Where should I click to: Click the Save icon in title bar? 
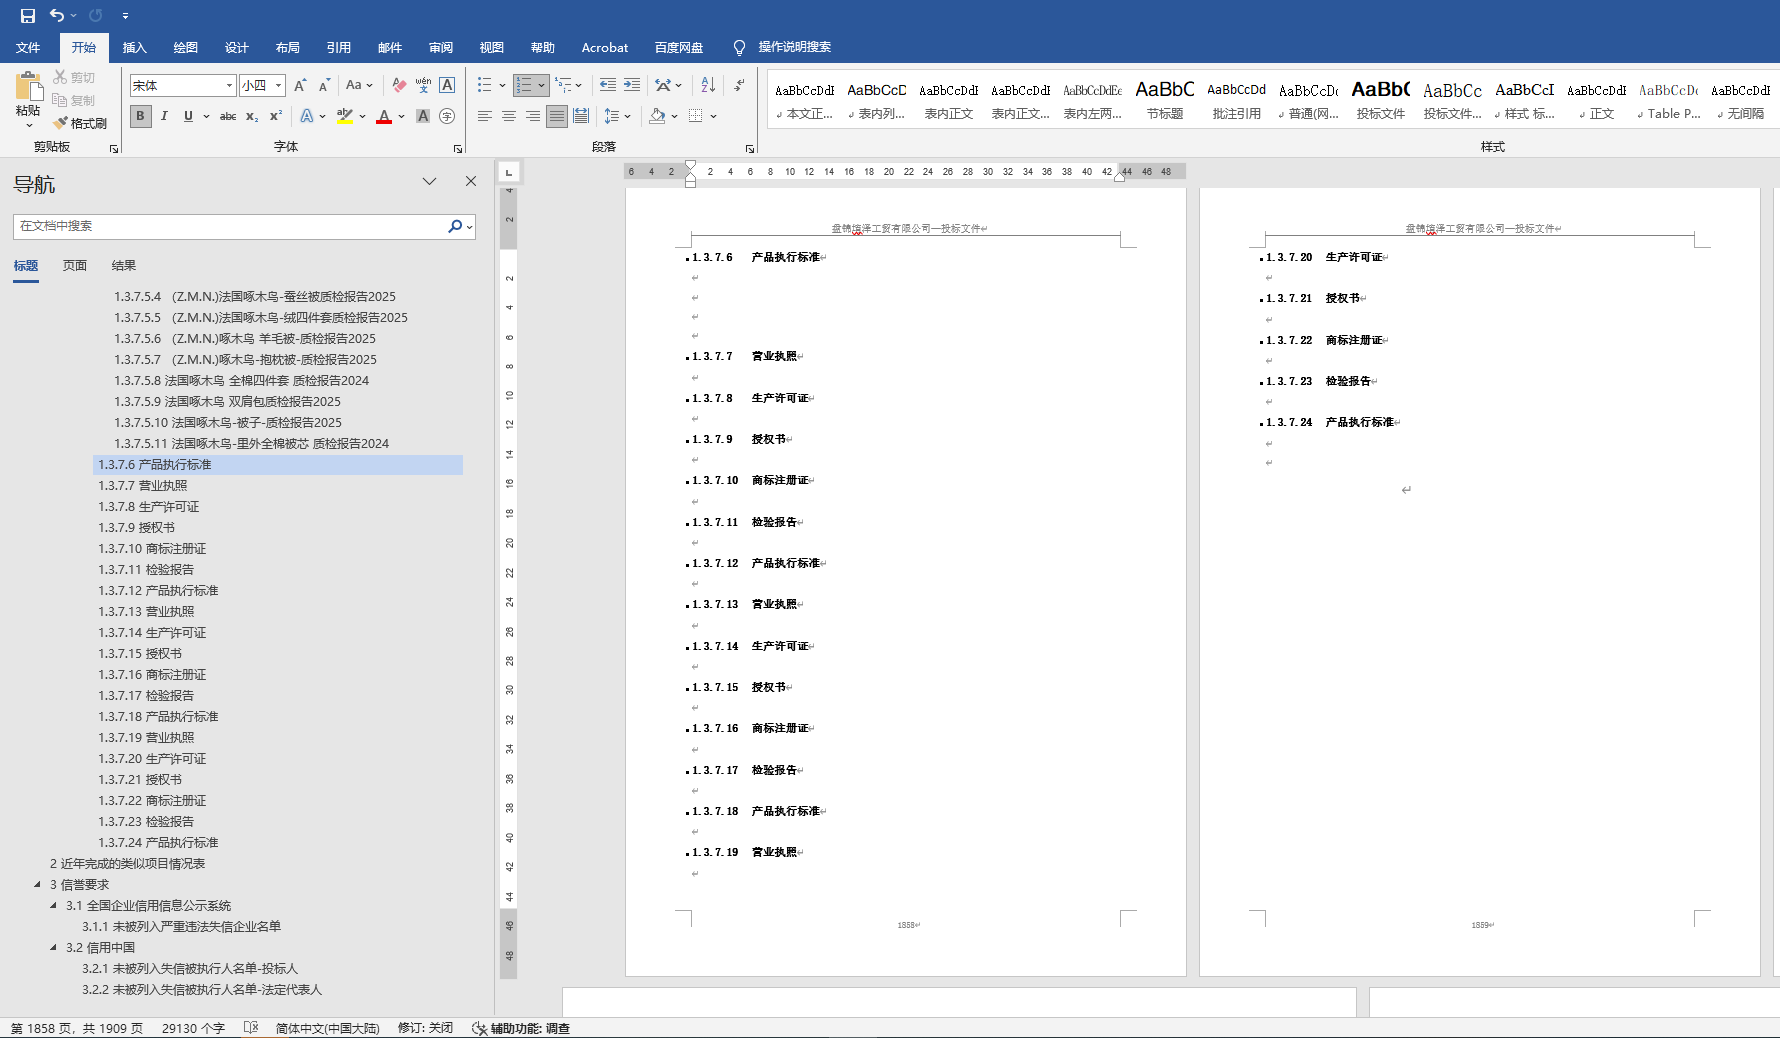click(27, 15)
